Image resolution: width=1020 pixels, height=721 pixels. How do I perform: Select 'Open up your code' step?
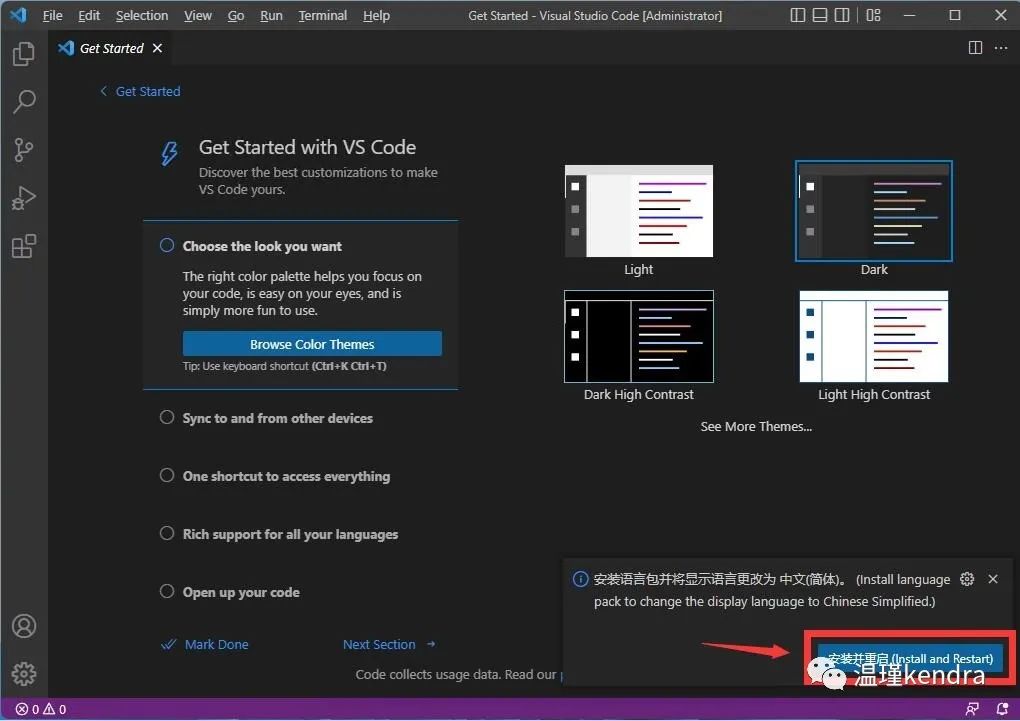[230, 592]
